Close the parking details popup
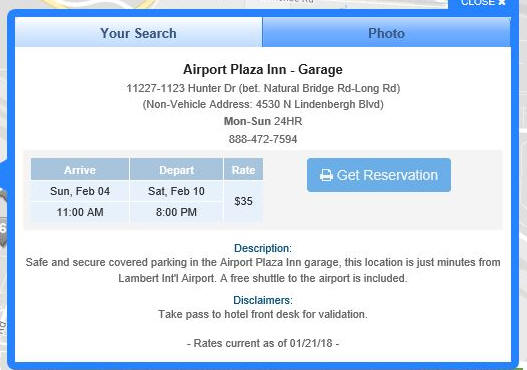 (x=483, y=3)
